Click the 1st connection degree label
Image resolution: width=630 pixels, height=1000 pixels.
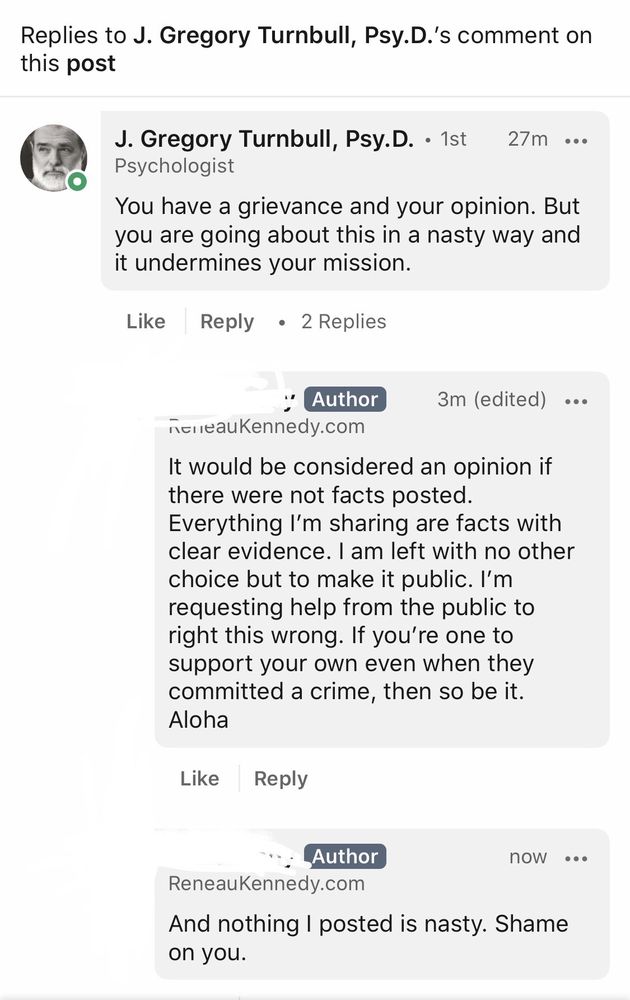coord(453,139)
